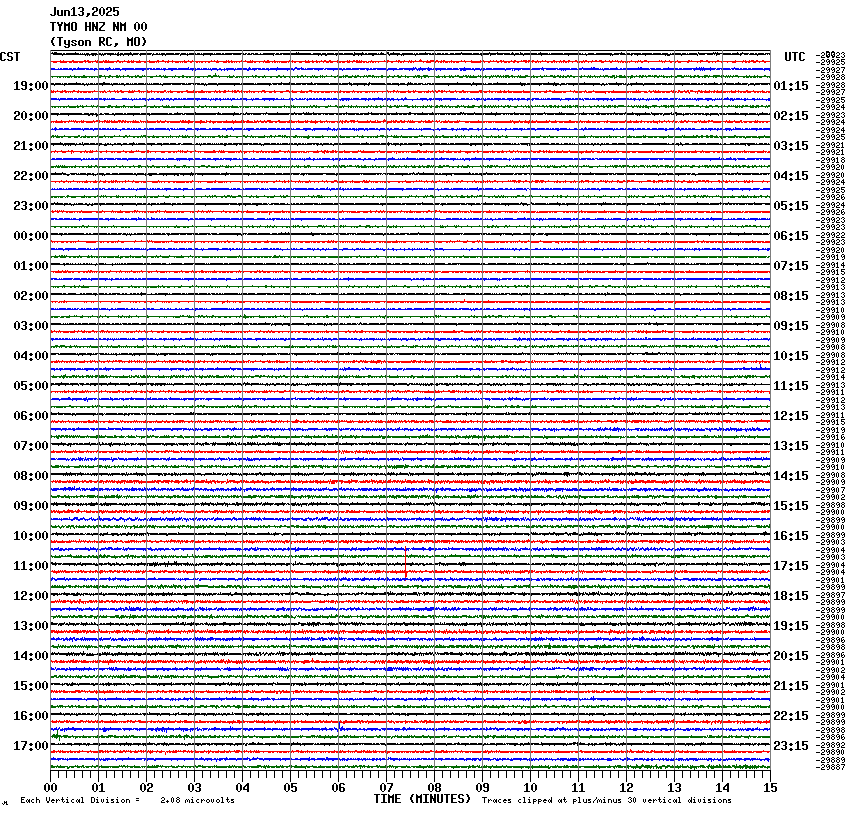Select the 01:00 CST row label

click(x=31, y=266)
